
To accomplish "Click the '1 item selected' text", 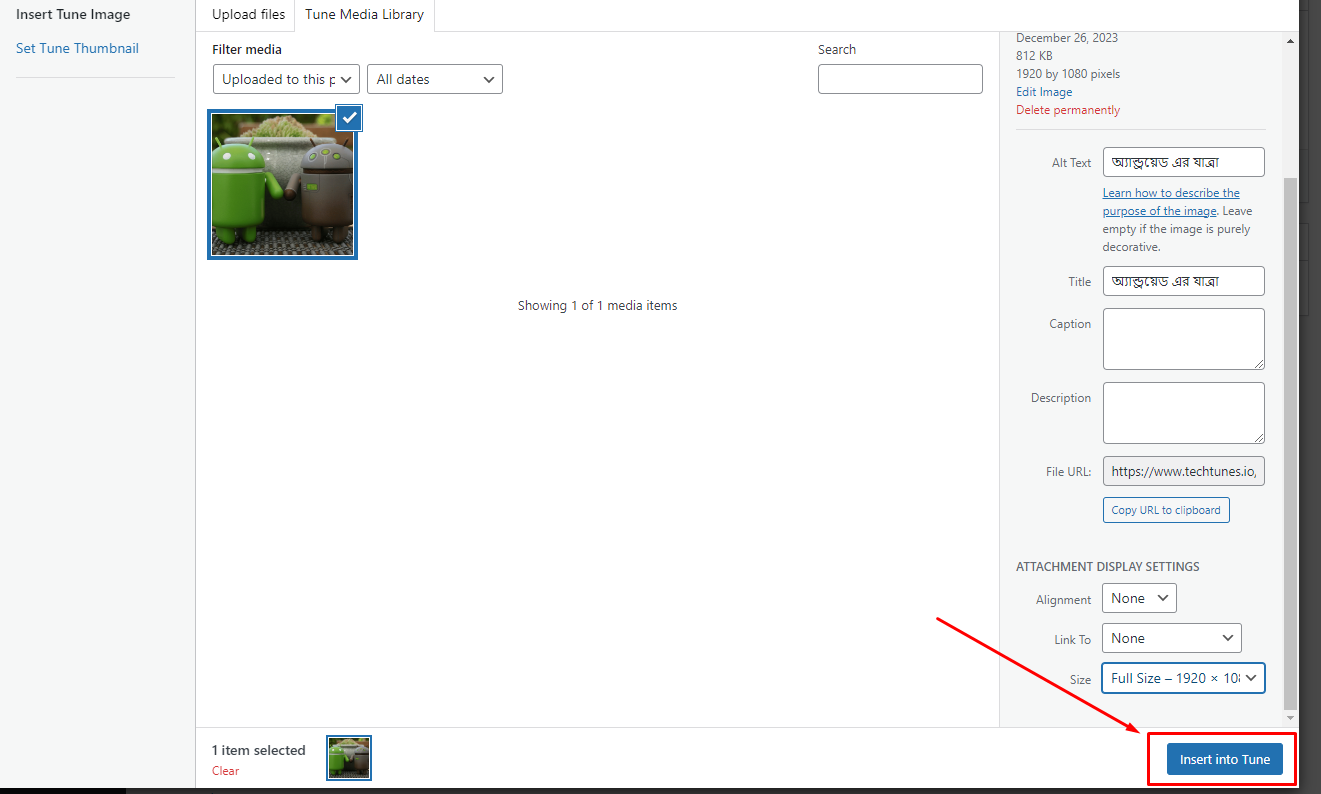I will pyautogui.click(x=258, y=750).
